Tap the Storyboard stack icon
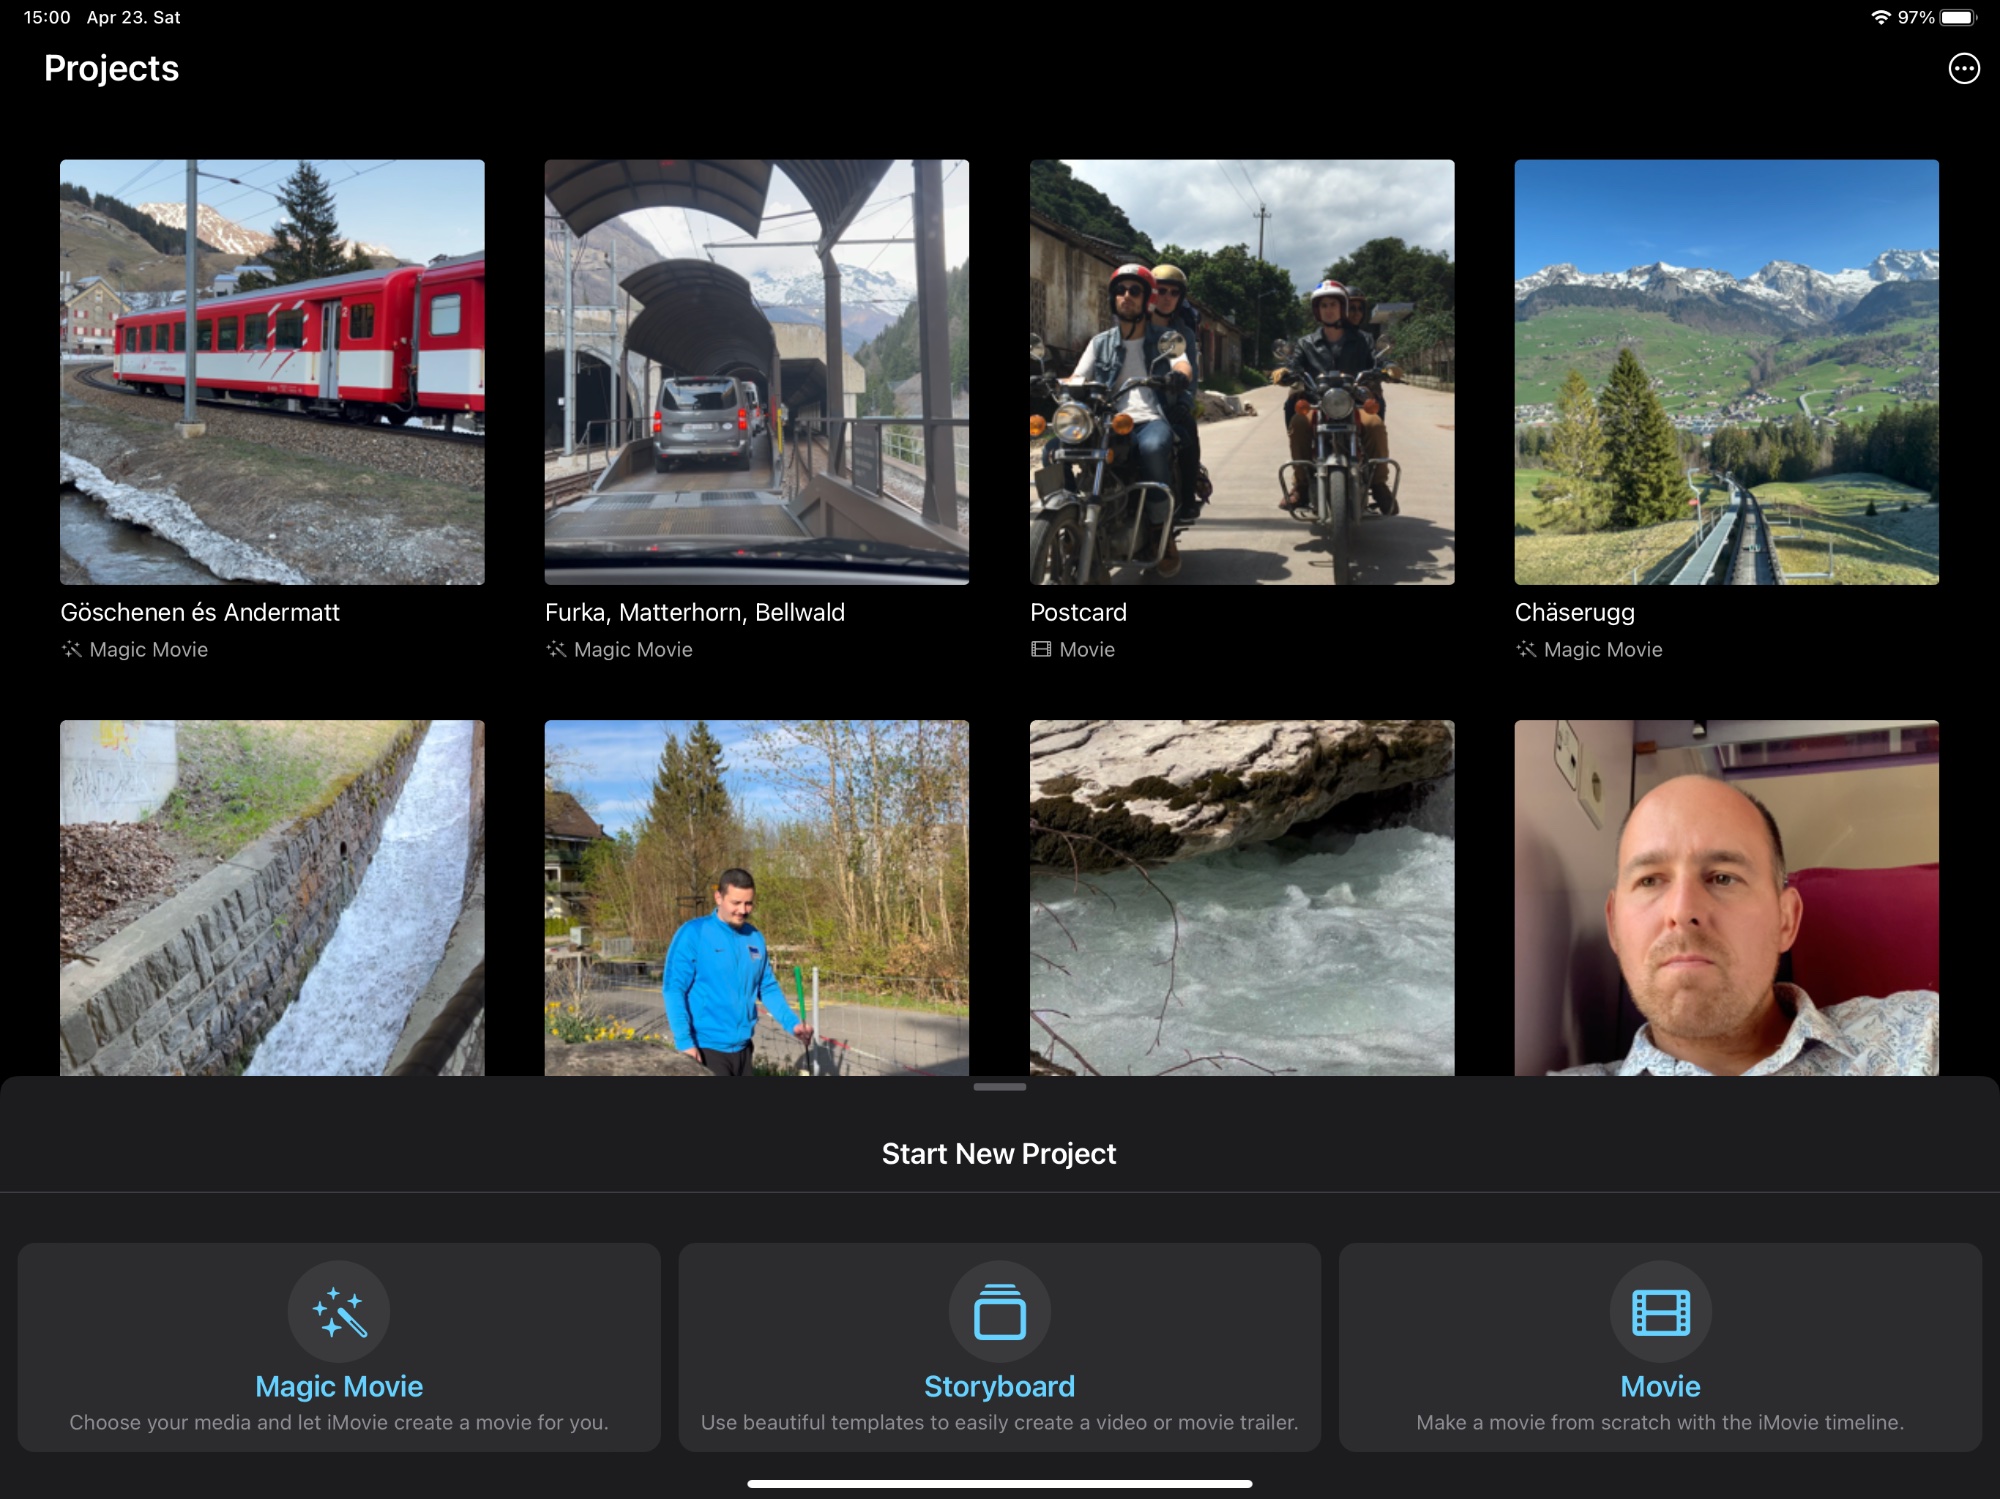Image resolution: width=2000 pixels, height=1500 pixels. [999, 1312]
